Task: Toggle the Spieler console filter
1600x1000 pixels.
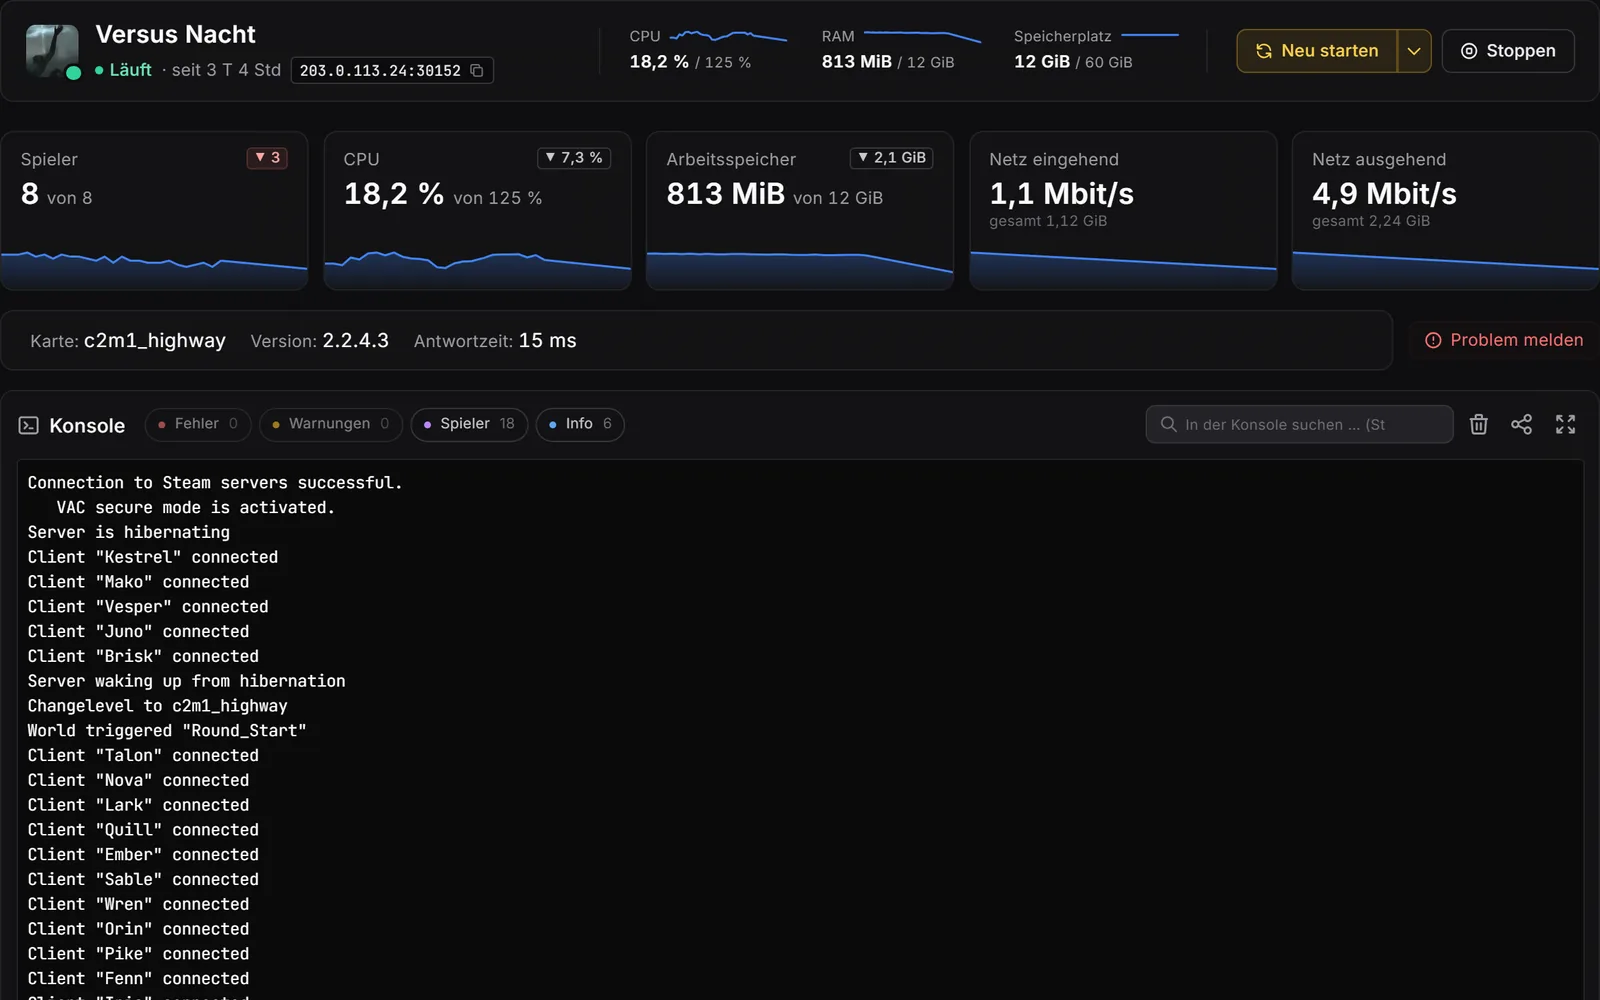Action: coord(469,424)
